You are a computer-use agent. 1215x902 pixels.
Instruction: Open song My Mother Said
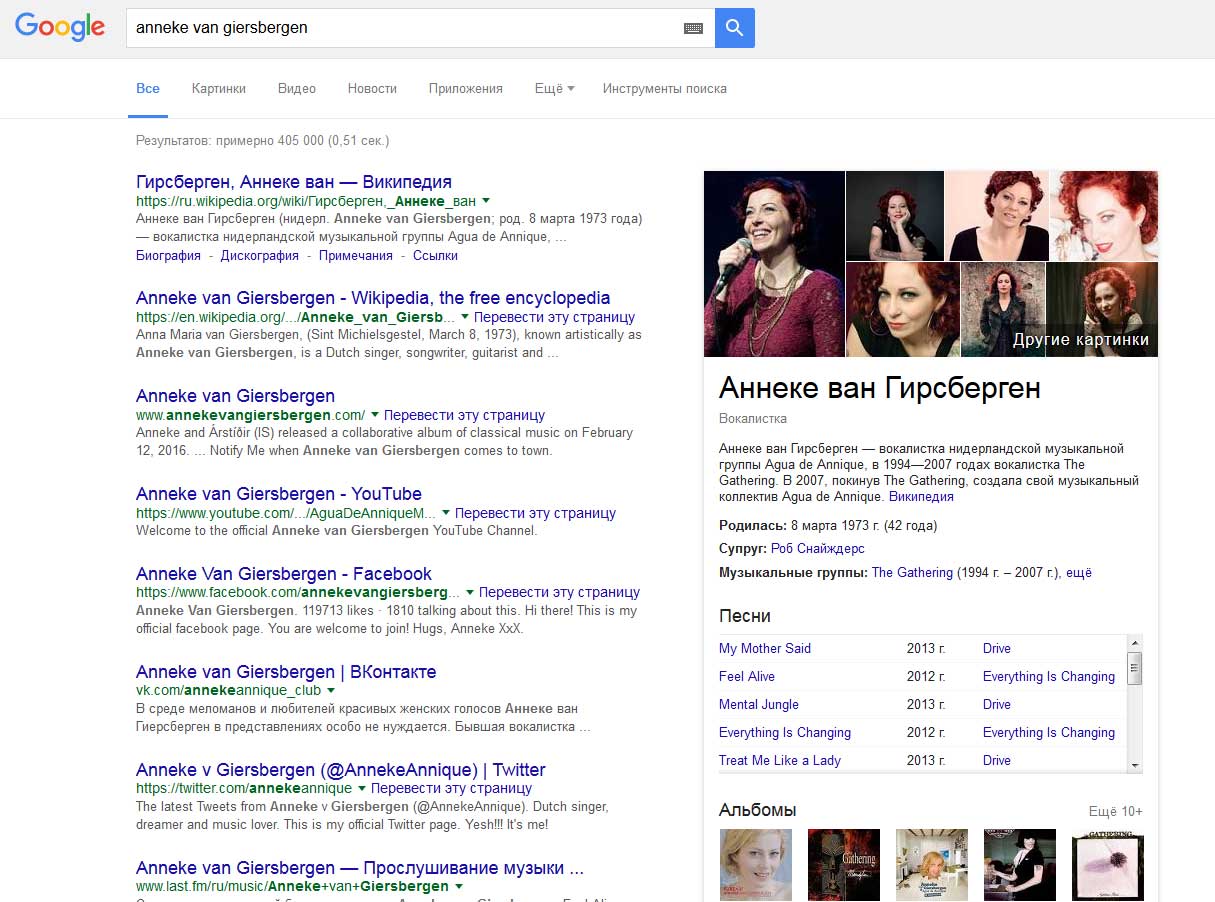pos(765,648)
